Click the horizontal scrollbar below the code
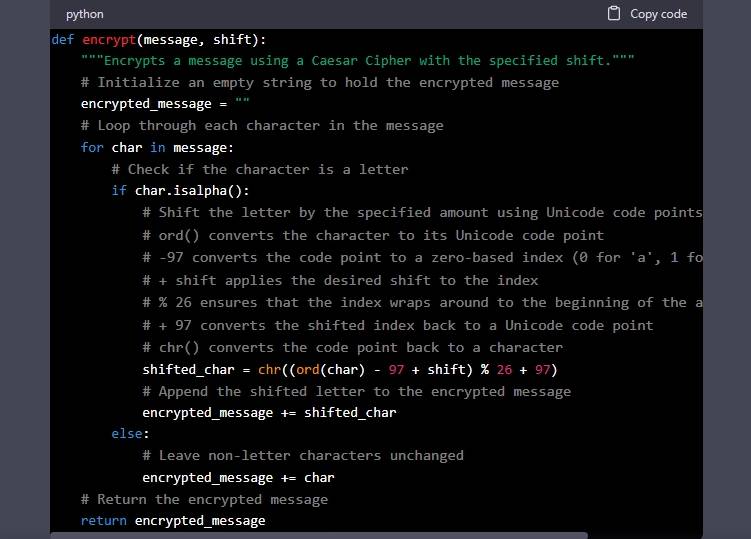751x539 pixels. coord(319,536)
